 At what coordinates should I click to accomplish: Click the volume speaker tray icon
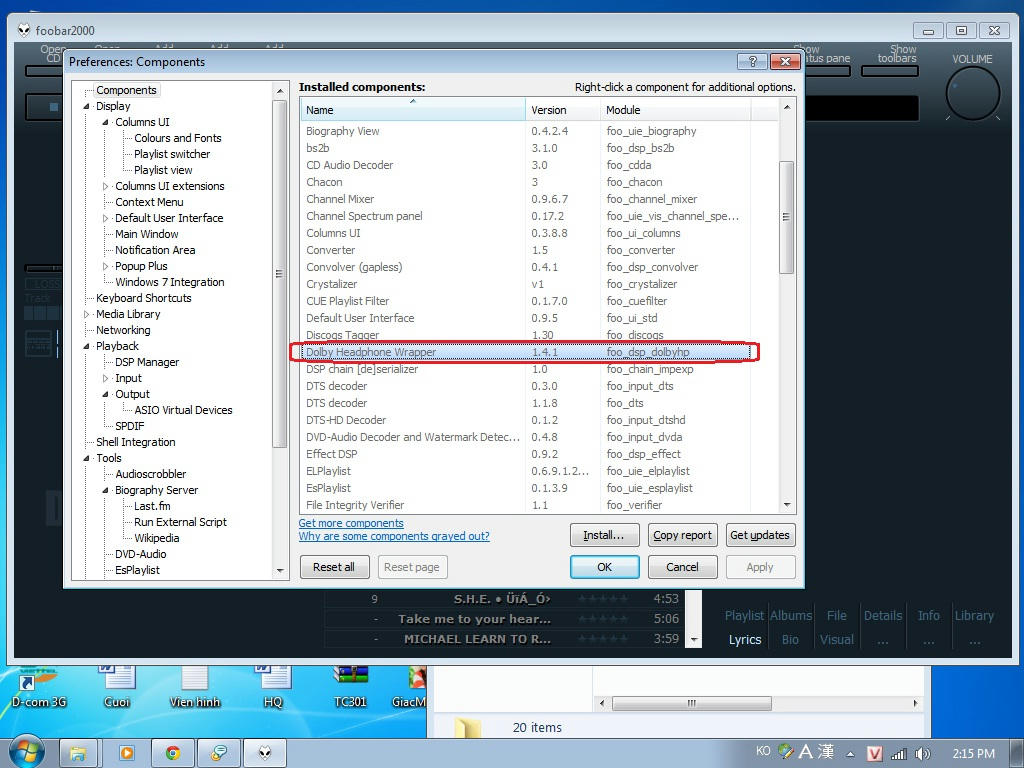922,754
